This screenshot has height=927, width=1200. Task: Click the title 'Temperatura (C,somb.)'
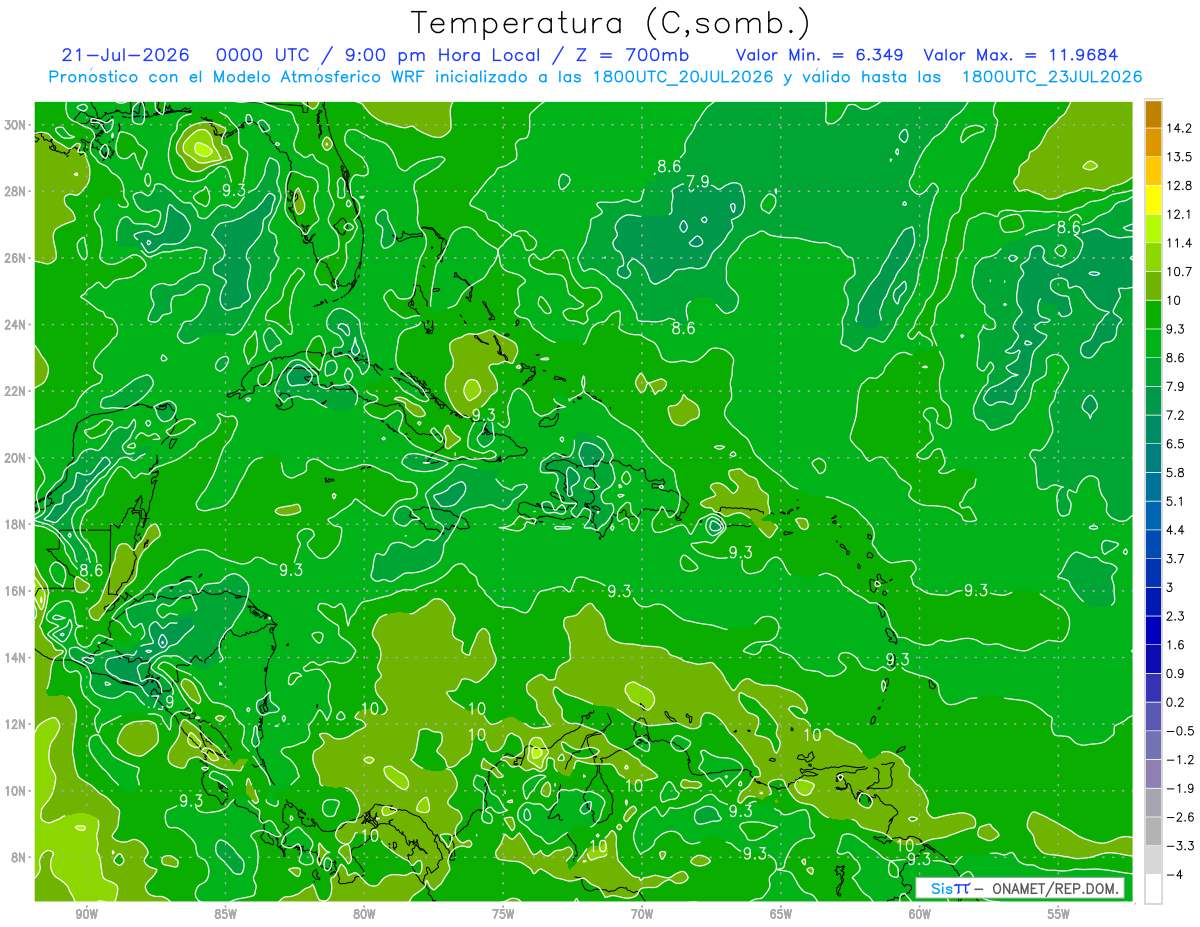point(610,24)
